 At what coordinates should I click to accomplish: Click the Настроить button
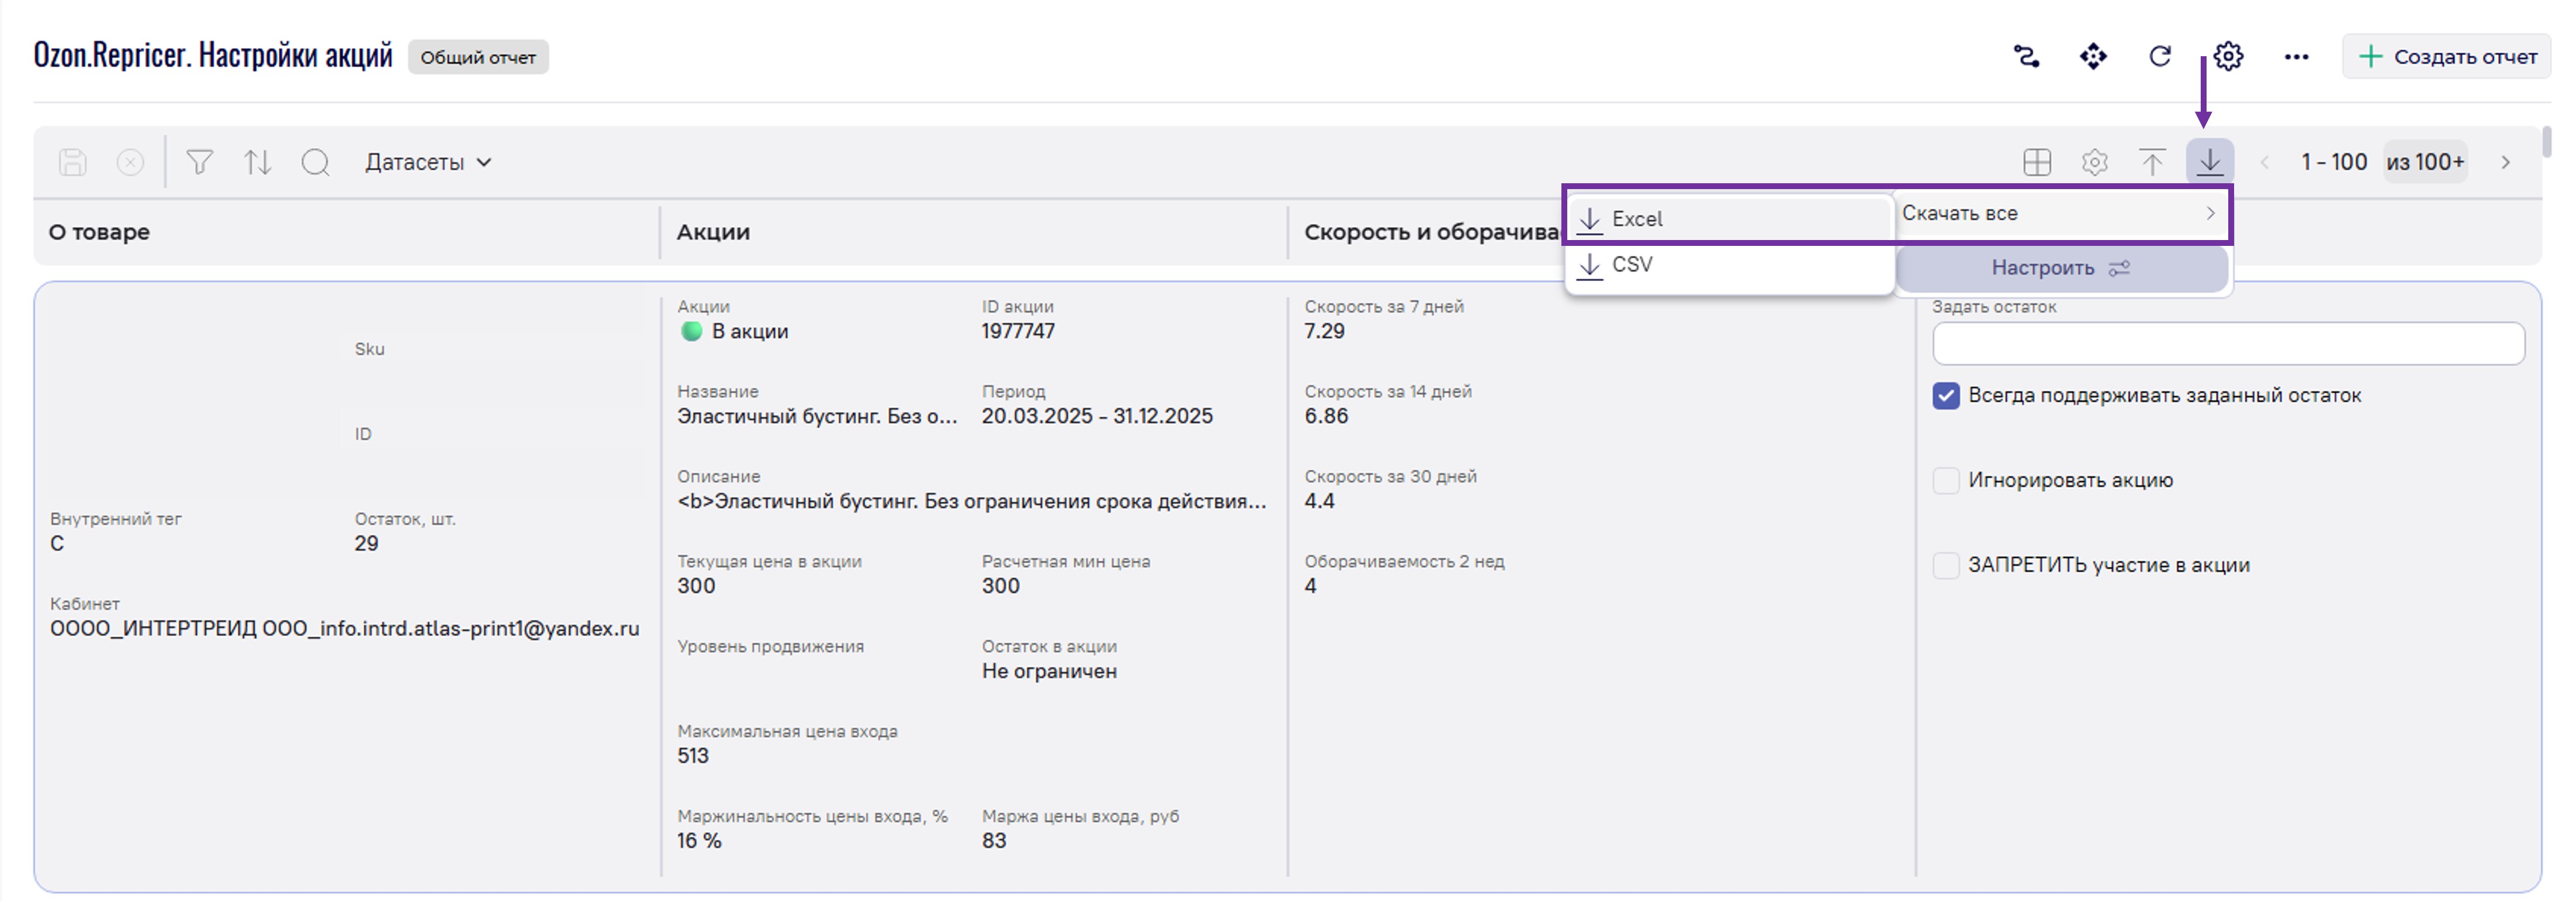click(2060, 268)
